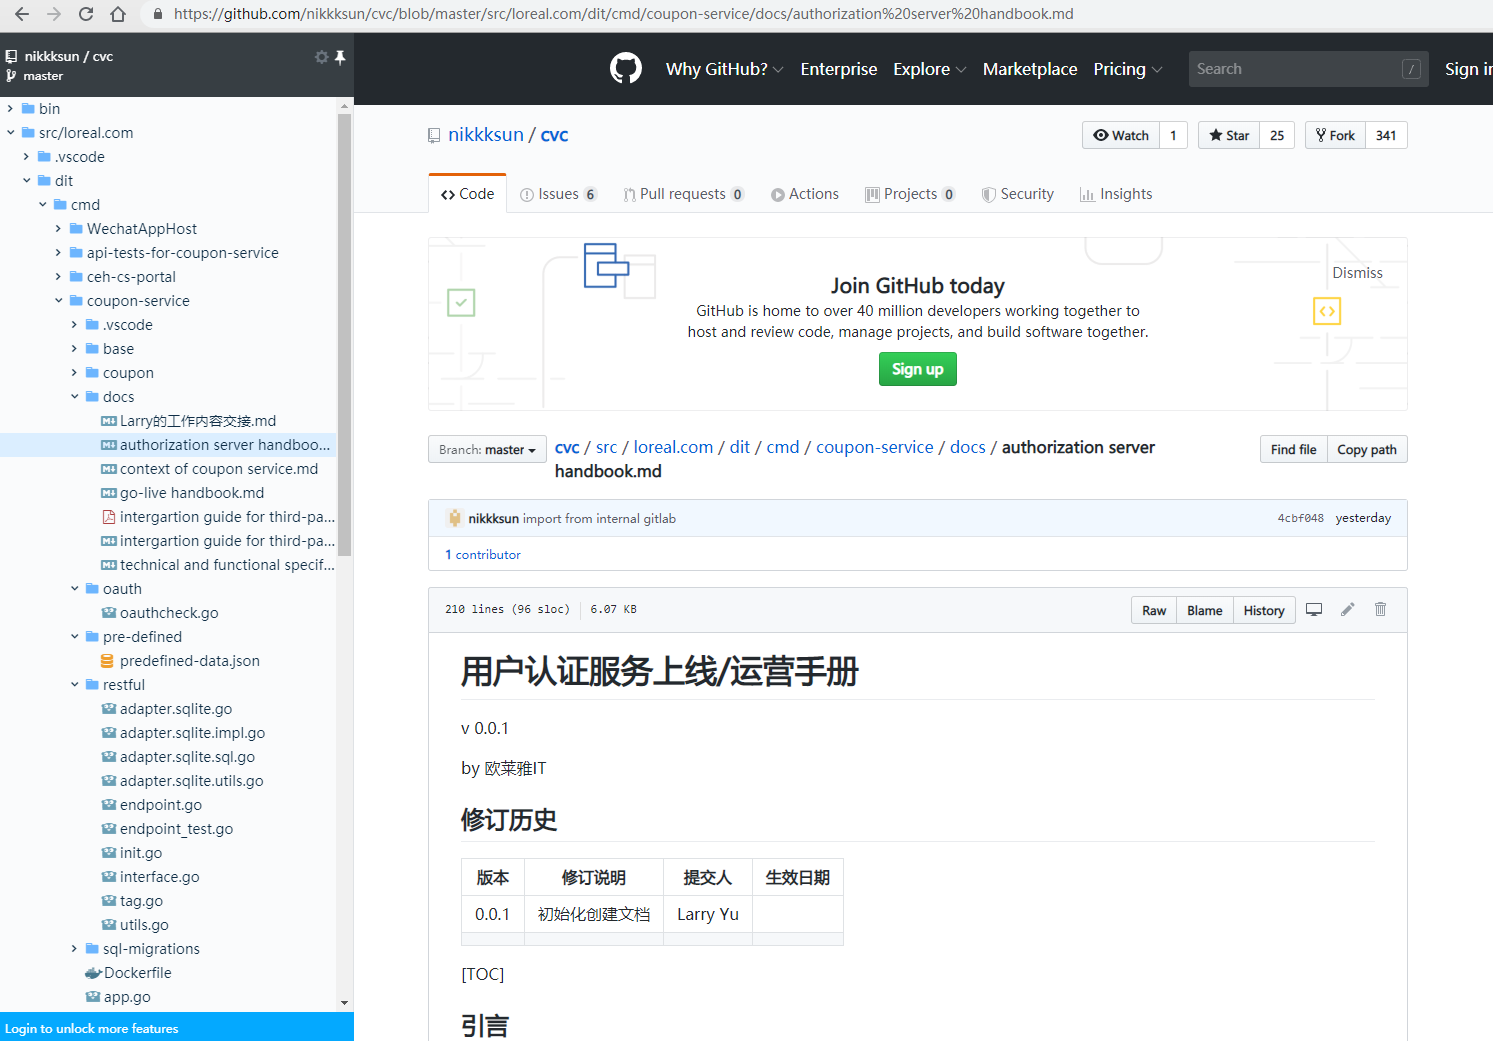Click go file icon of endpoint.go
The height and width of the screenshot is (1041, 1493).
point(109,805)
